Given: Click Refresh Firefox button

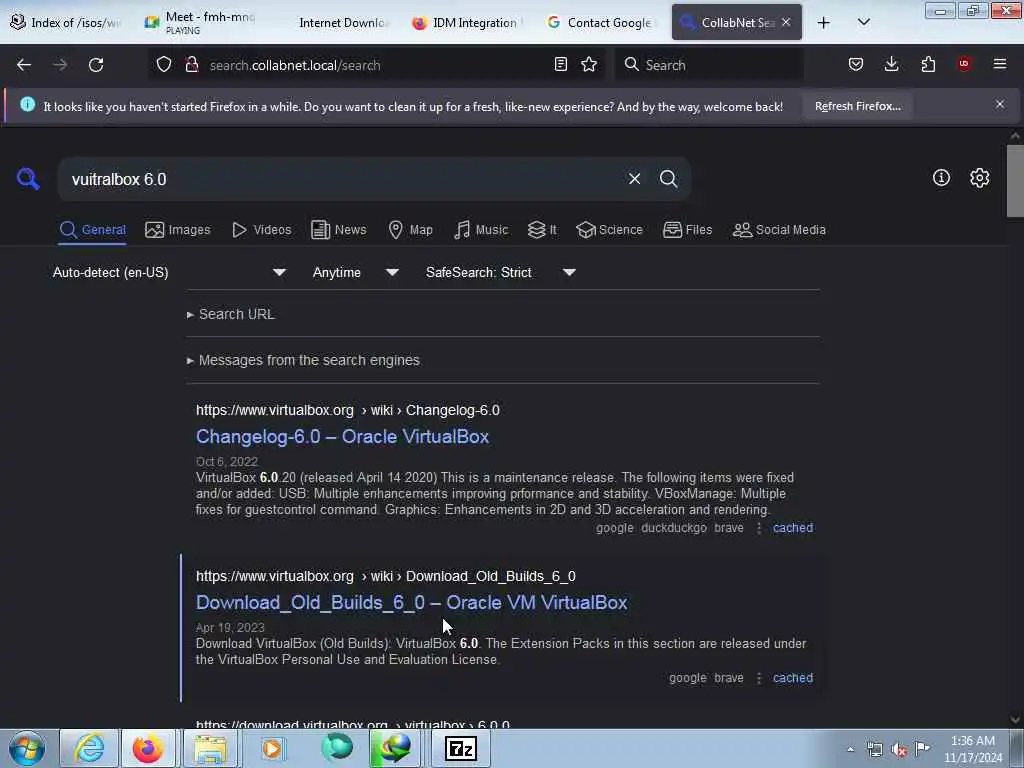Looking at the screenshot, I should click(x=857, y=106).
